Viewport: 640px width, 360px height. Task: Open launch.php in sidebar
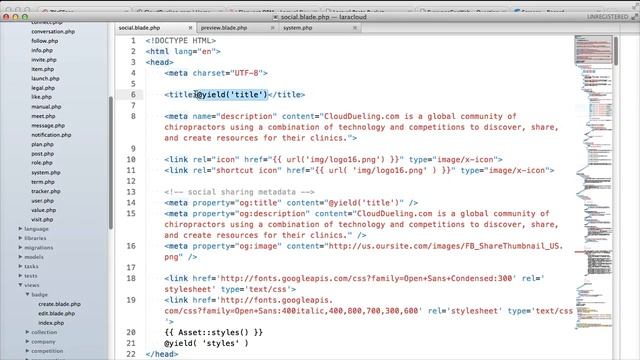[45, 78]
